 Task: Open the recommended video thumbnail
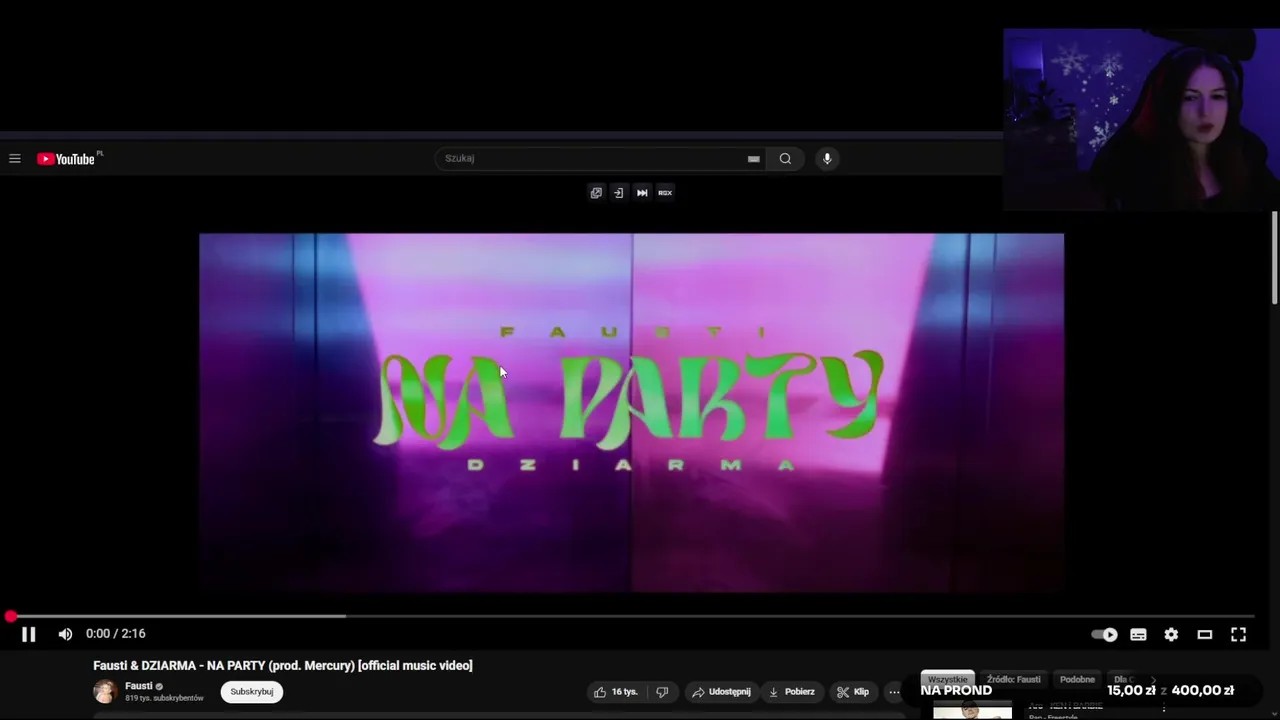coord(973,710)
